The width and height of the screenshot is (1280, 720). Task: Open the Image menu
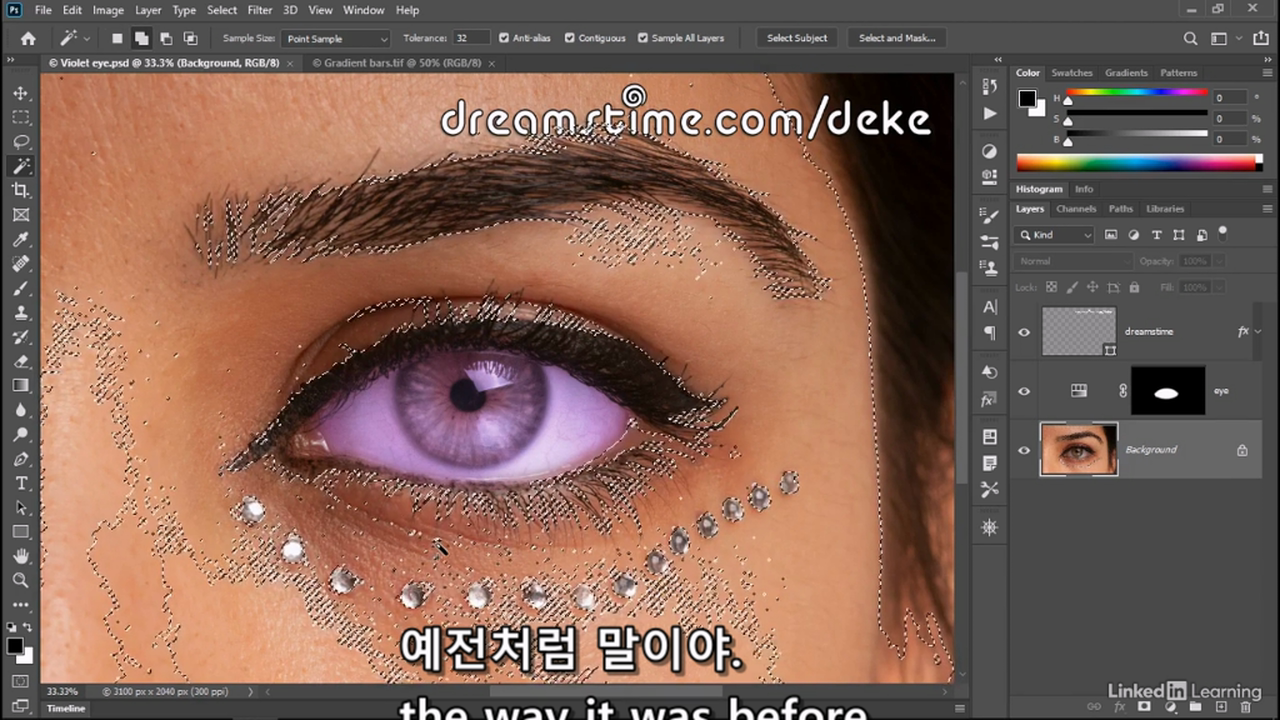(108, 10)
